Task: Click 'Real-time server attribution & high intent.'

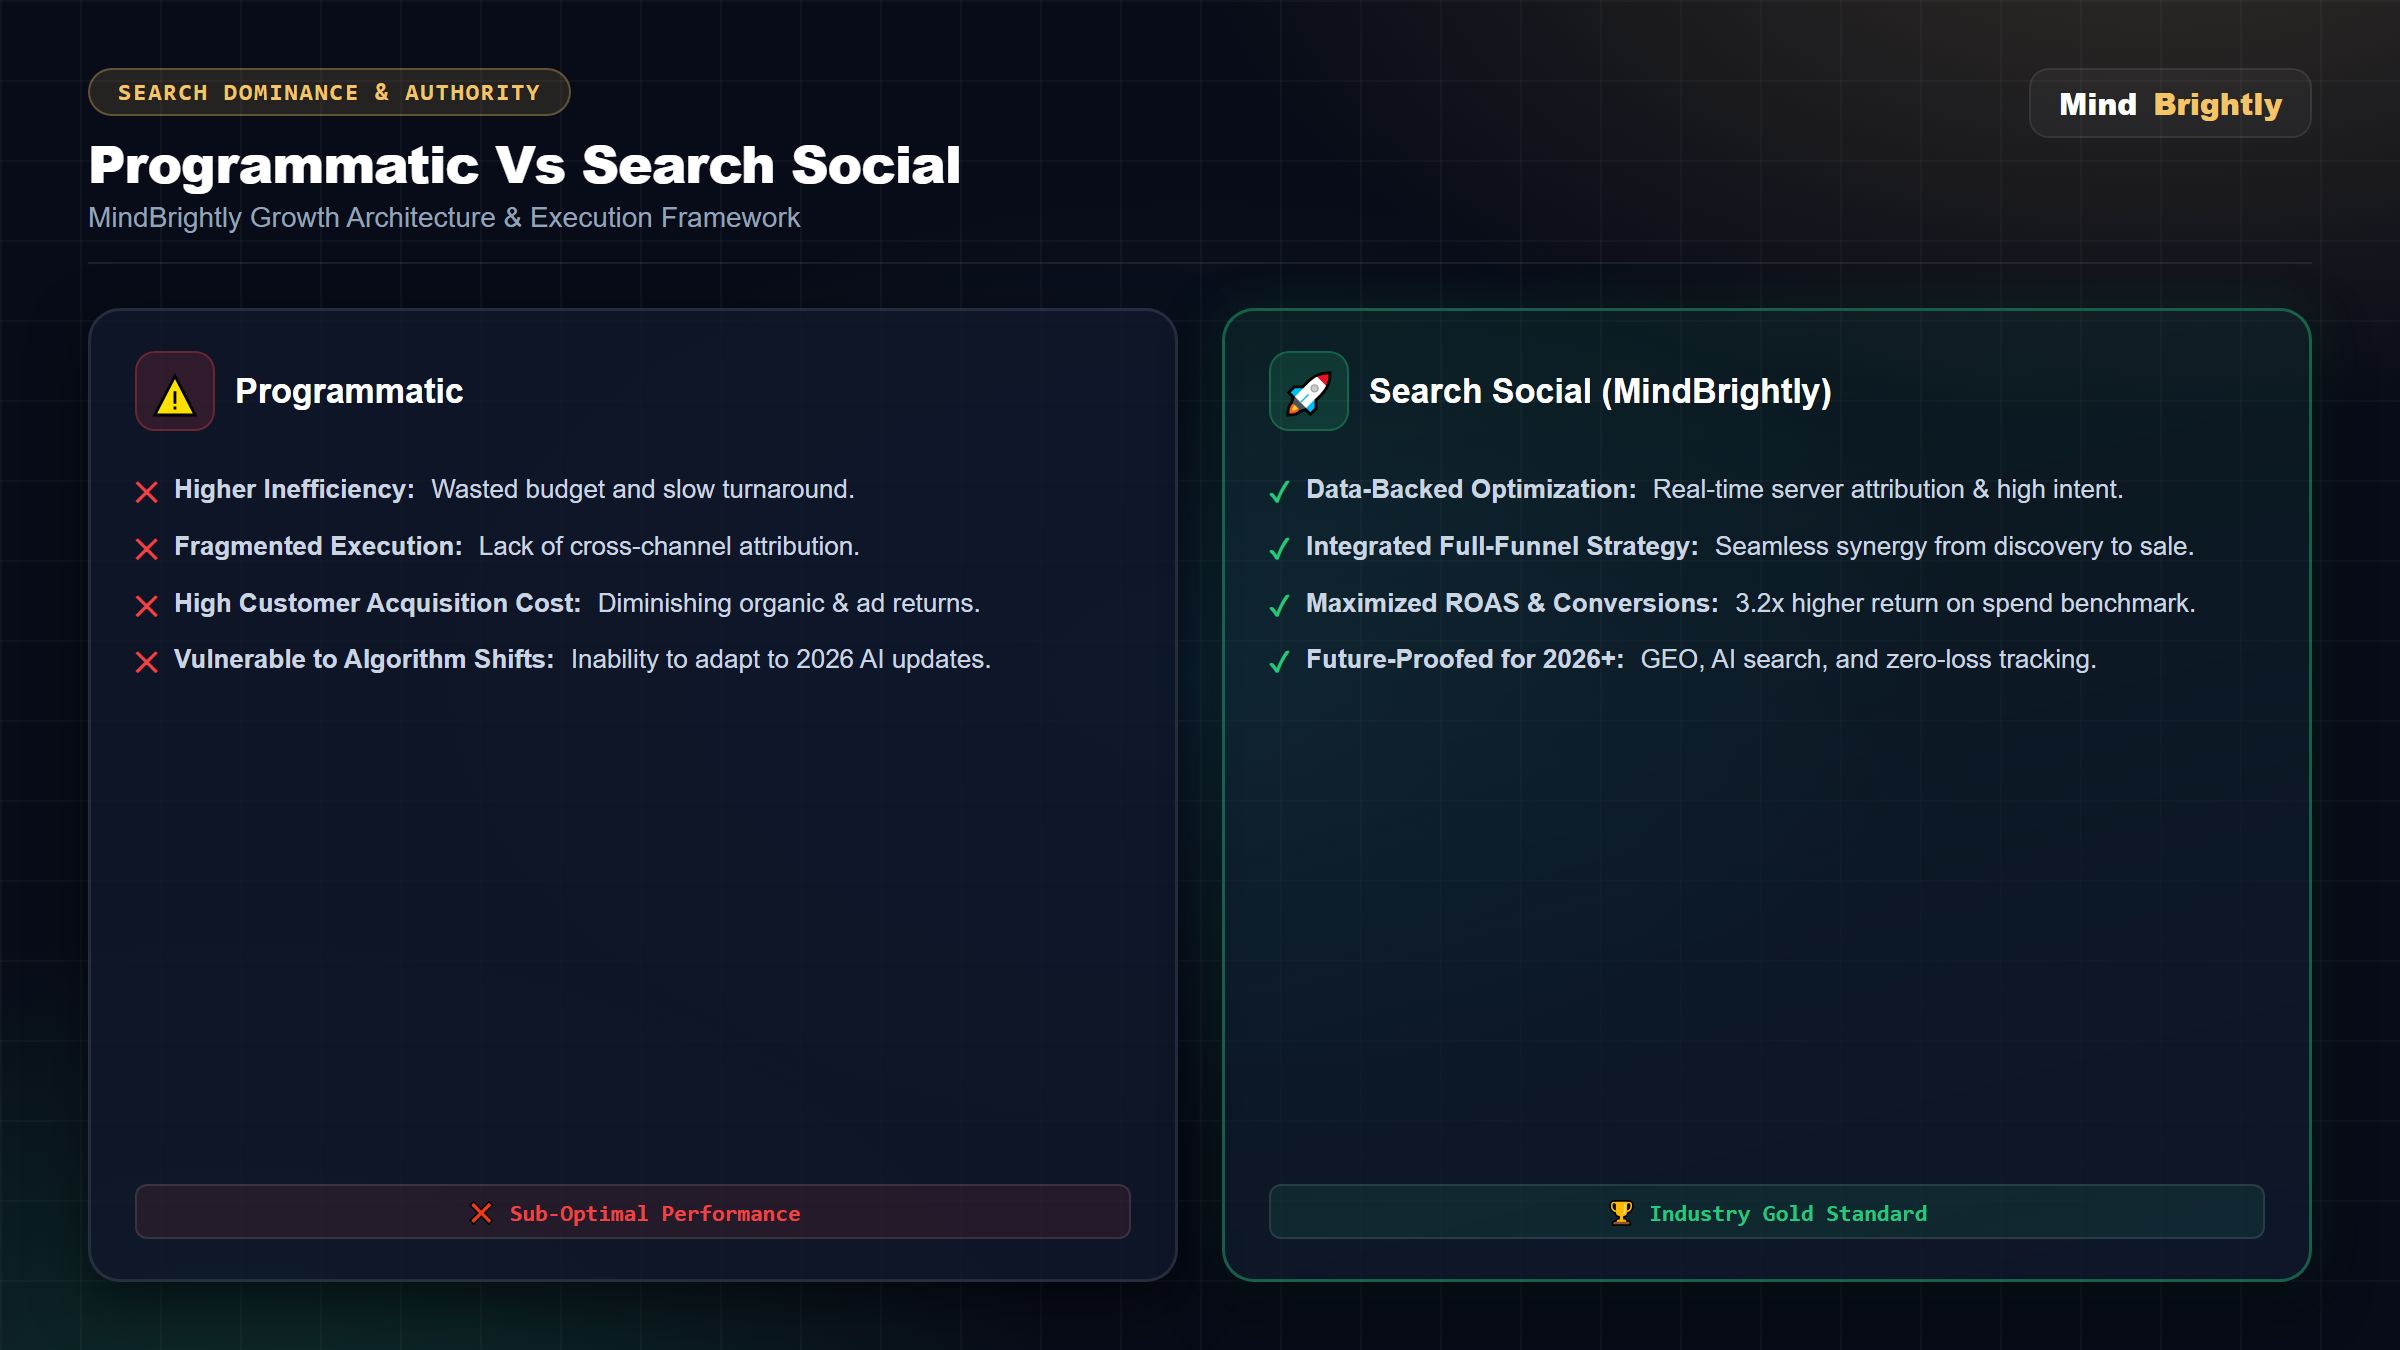Action: tap(1888, 489)
